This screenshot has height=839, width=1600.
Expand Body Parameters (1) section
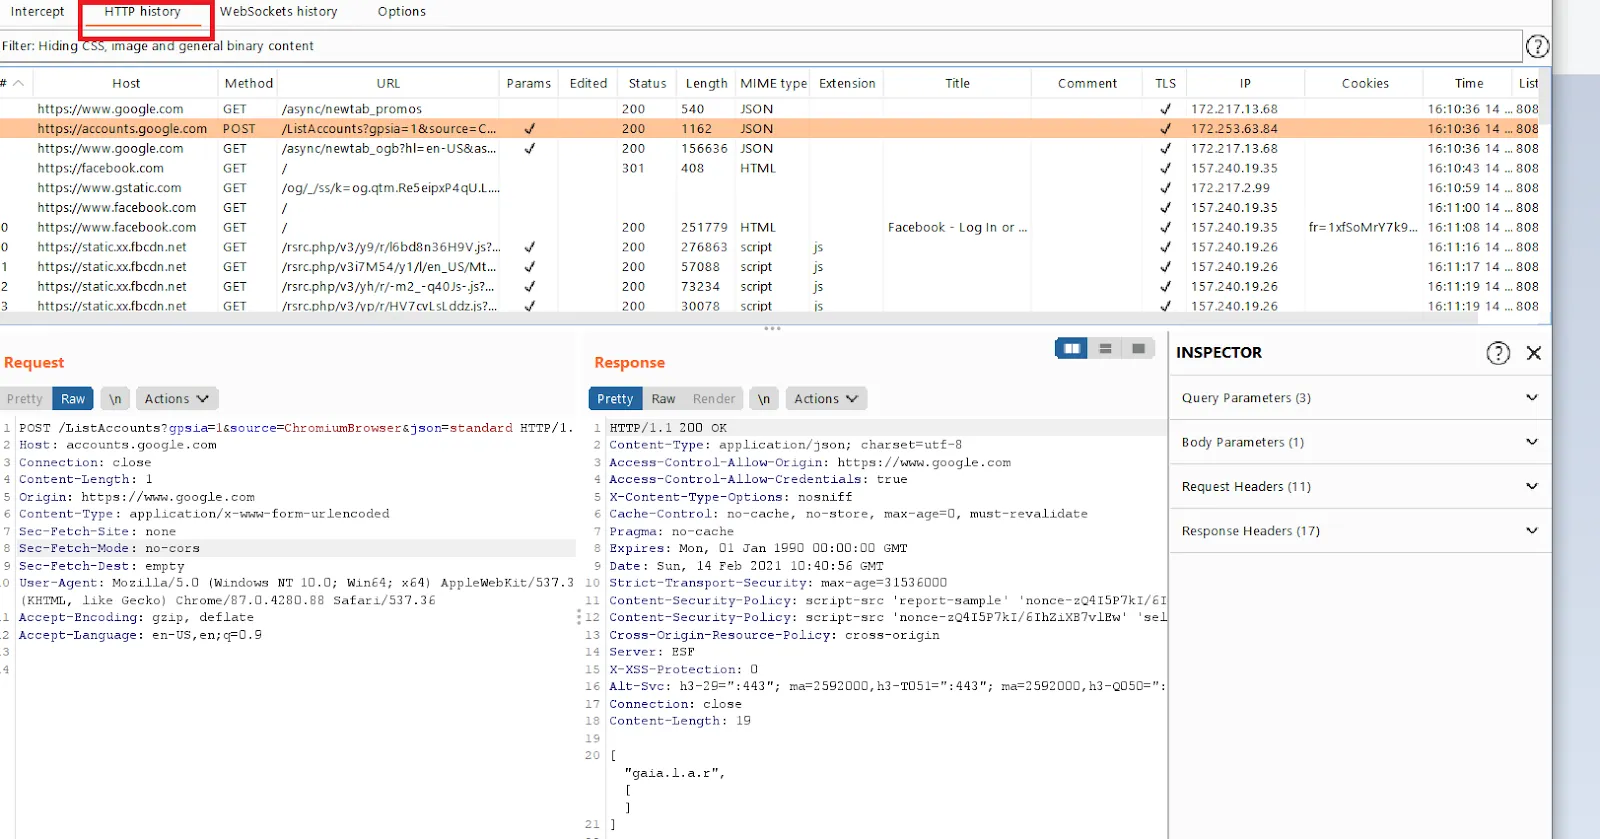click(1360, 442)
